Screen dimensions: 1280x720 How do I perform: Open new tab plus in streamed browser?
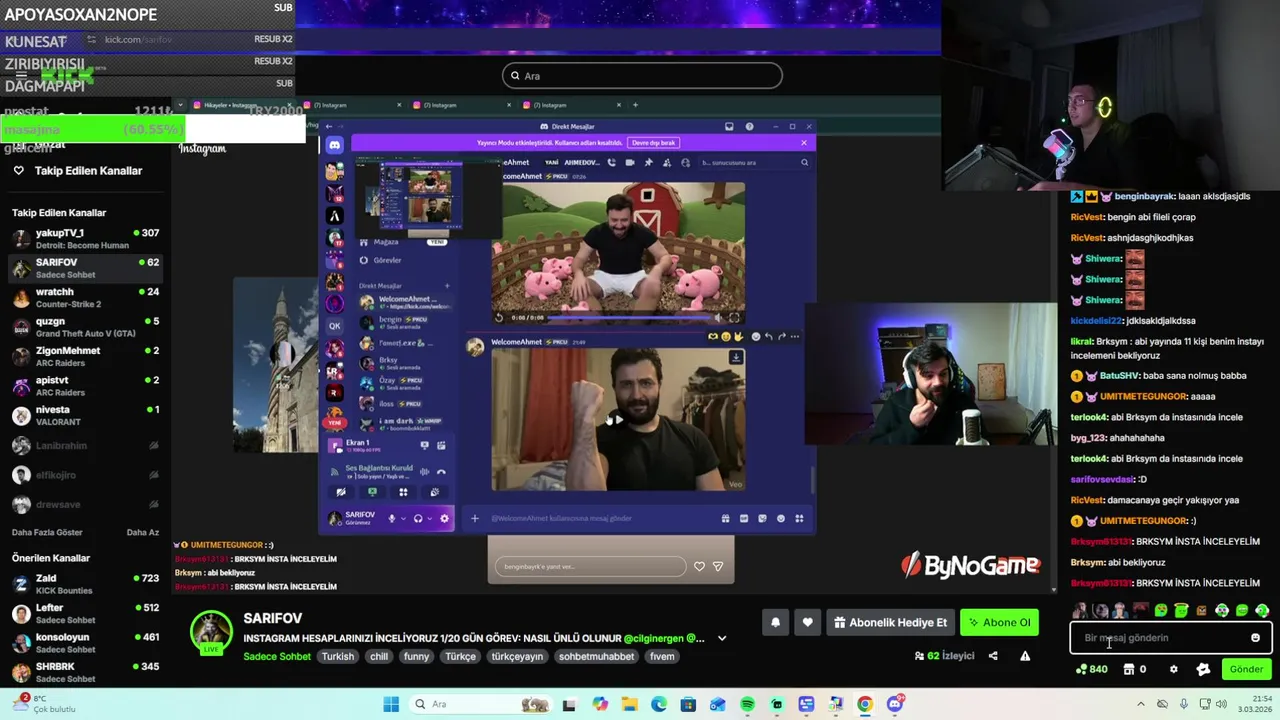634,105
